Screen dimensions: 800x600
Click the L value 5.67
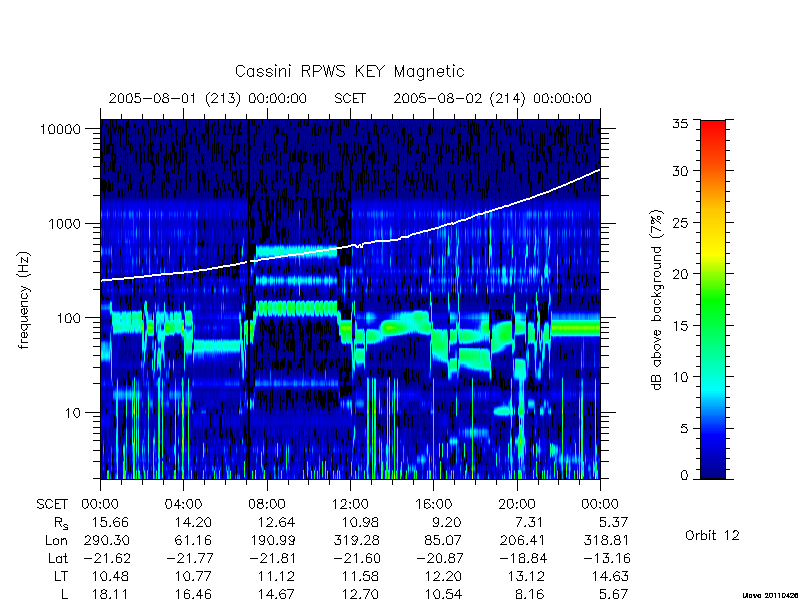point(613,594)
